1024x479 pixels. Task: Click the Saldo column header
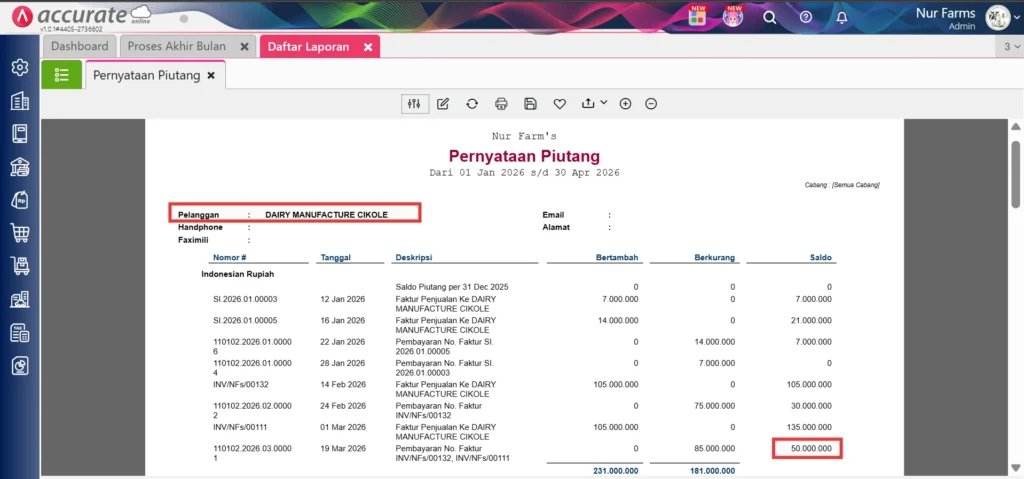tap(820, 257)
